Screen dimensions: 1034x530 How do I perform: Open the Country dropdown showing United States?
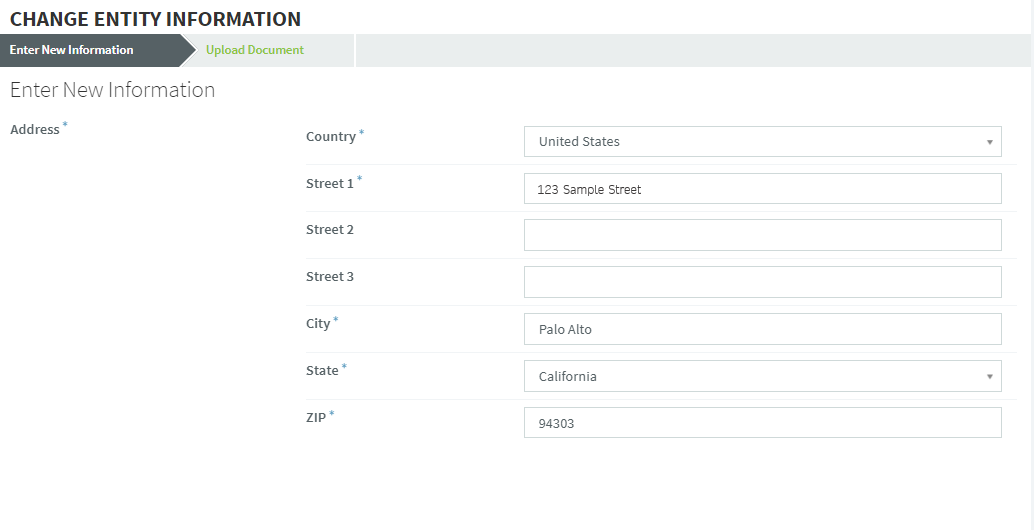pyautogui.click(x=762, y=142)
